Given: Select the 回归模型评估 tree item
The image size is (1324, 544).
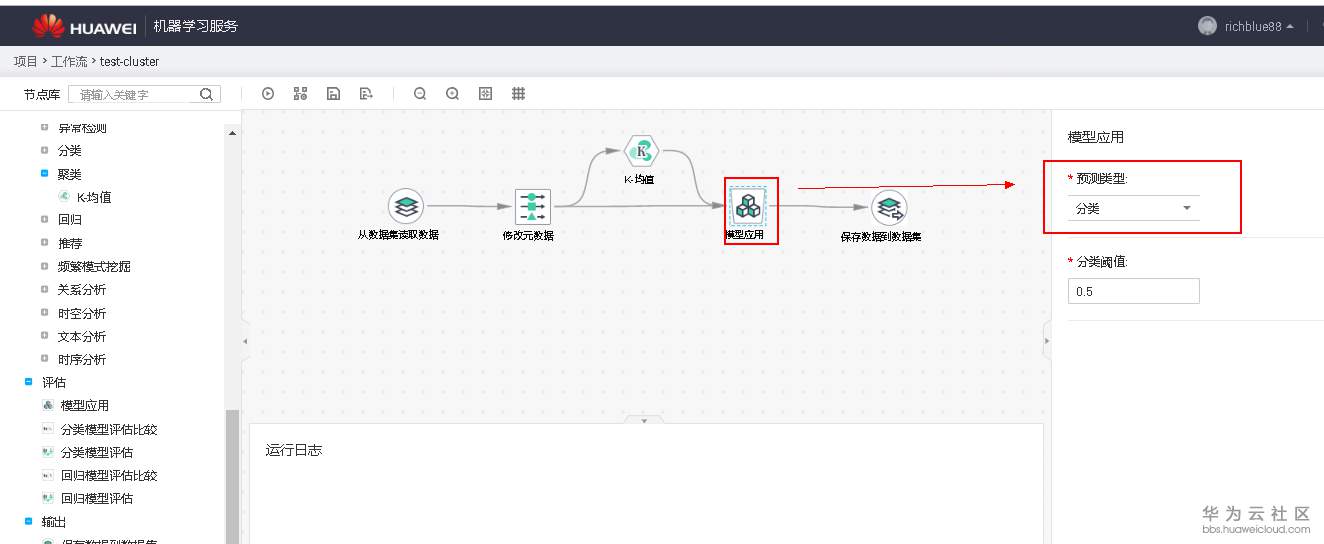Looking at the screenshot, I should point(97,498).
